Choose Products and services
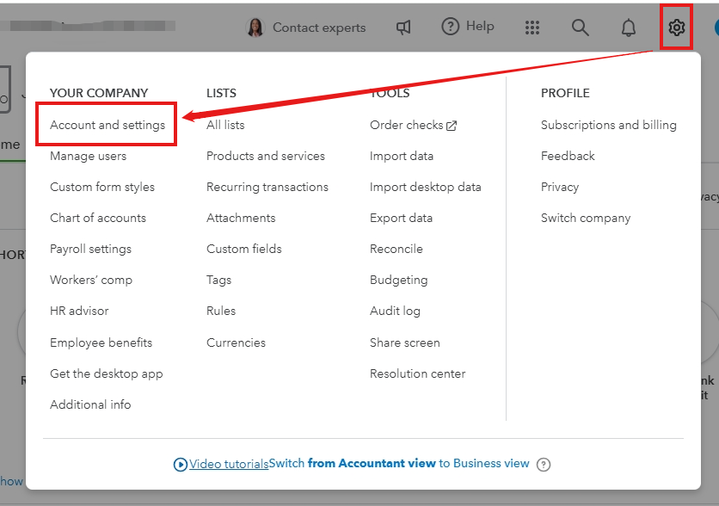The height and width of the screenshot is (506, 719). pos(265,156)
